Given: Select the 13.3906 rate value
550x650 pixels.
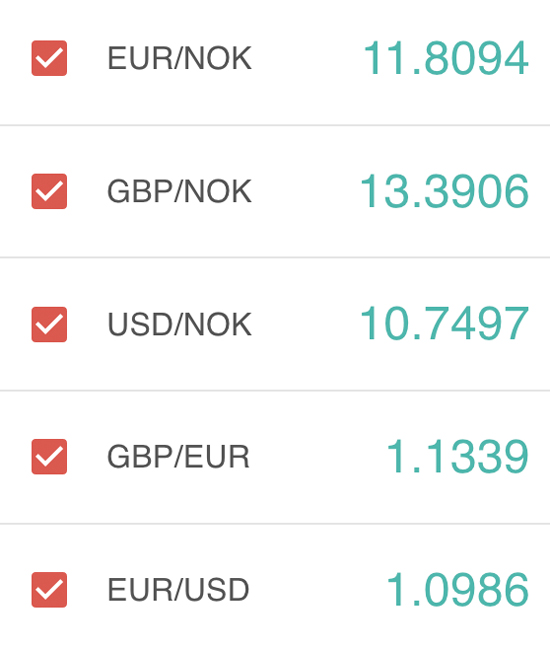Looking at the screenshot, I should click(444, 192).
